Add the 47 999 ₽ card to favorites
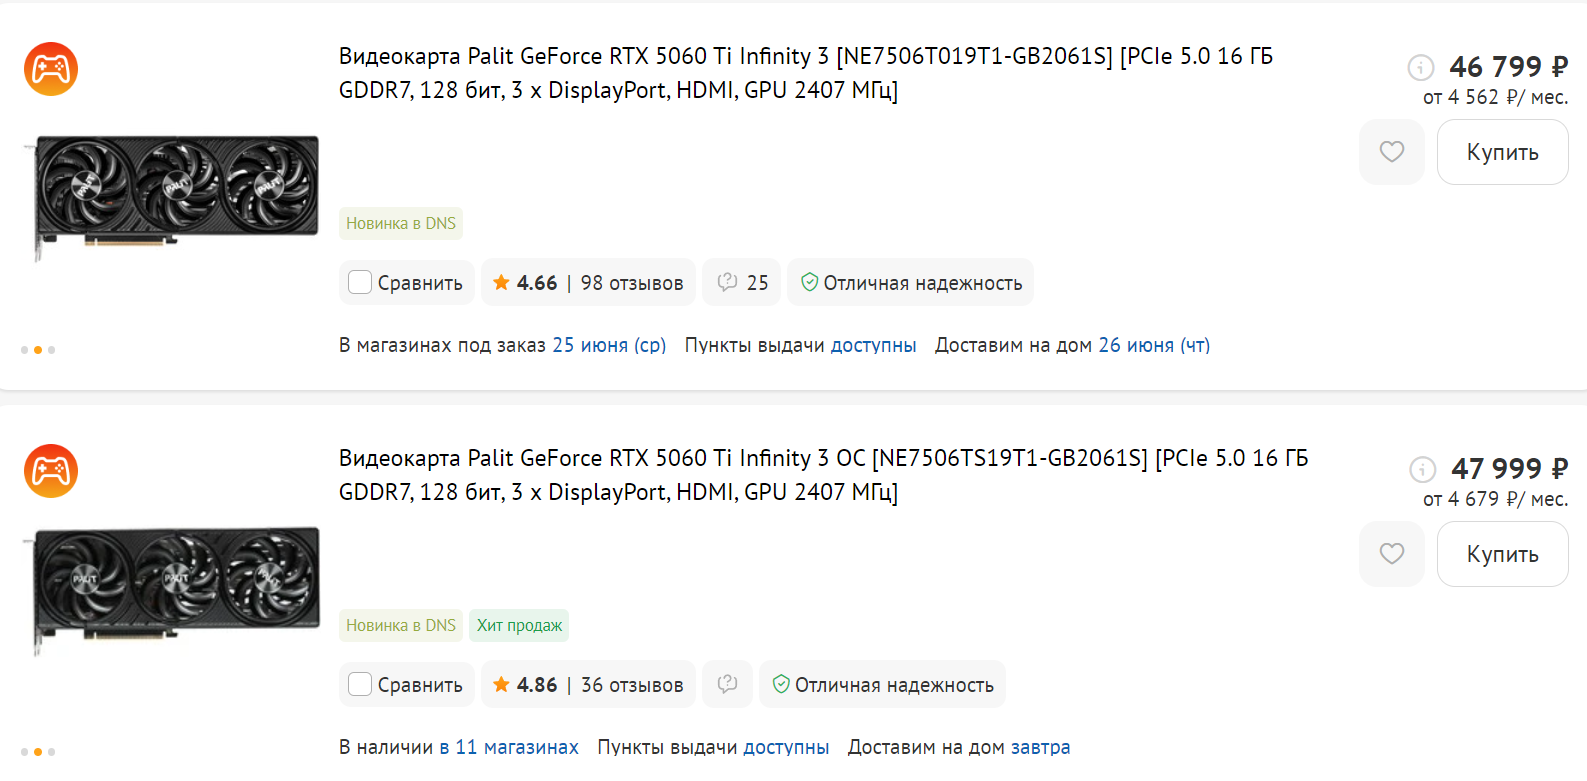This screenshot has width=1587, height=781. [x=1391, y=554]
